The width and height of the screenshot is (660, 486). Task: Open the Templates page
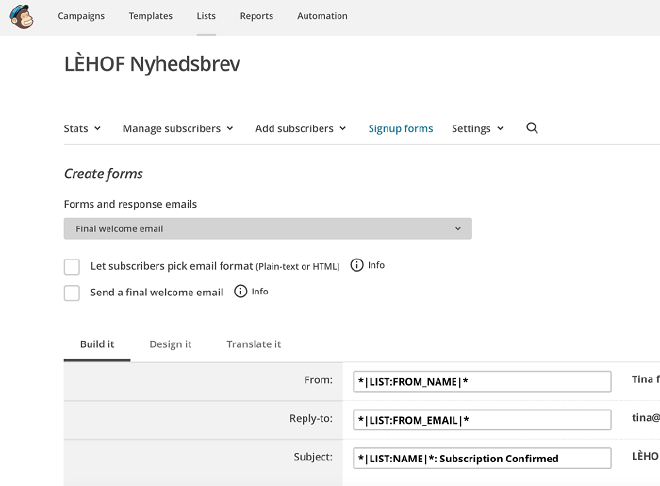click(x=150, y=16)
